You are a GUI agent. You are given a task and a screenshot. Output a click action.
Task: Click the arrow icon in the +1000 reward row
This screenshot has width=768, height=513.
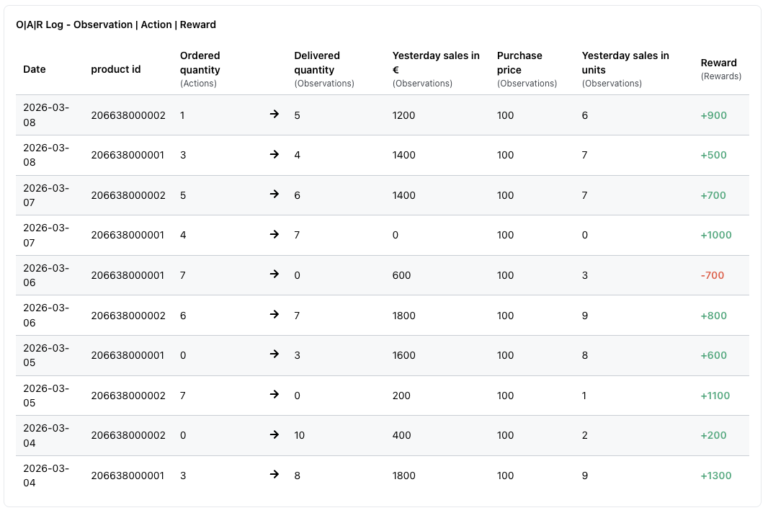(x=274, y=235)
